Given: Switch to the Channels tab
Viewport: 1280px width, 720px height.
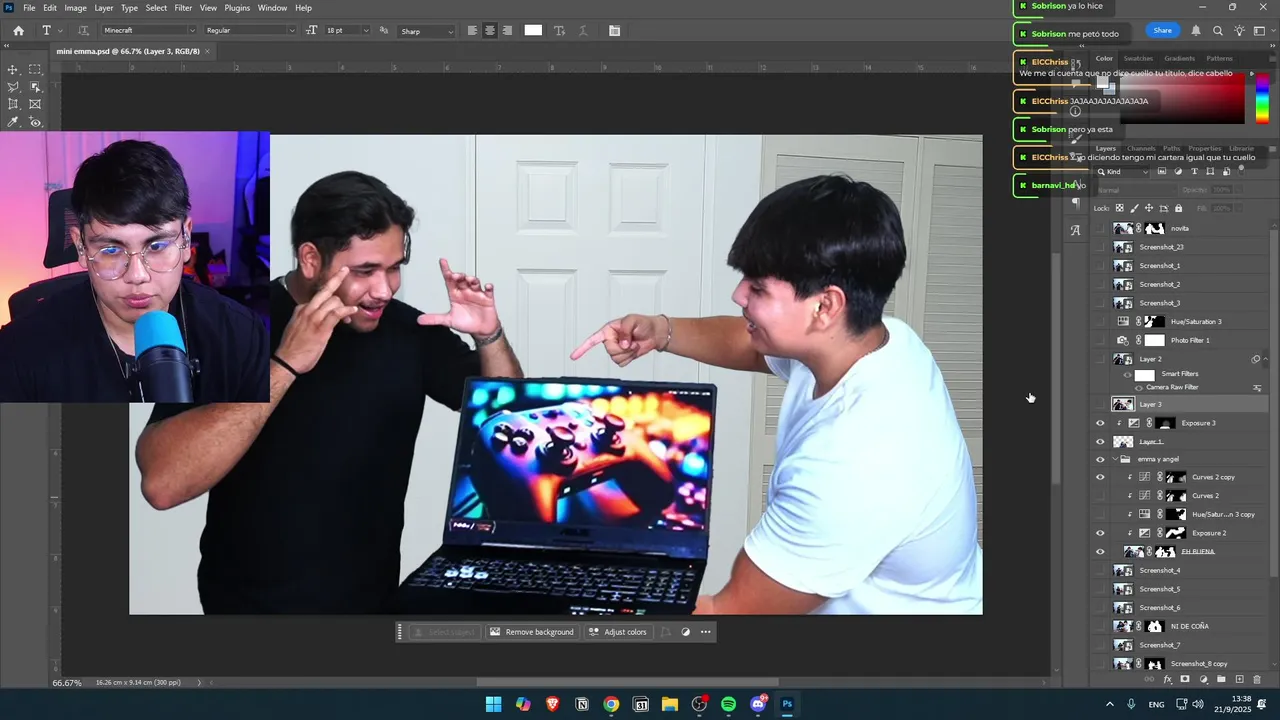Looking at the screenshot, I should 1141,148.
